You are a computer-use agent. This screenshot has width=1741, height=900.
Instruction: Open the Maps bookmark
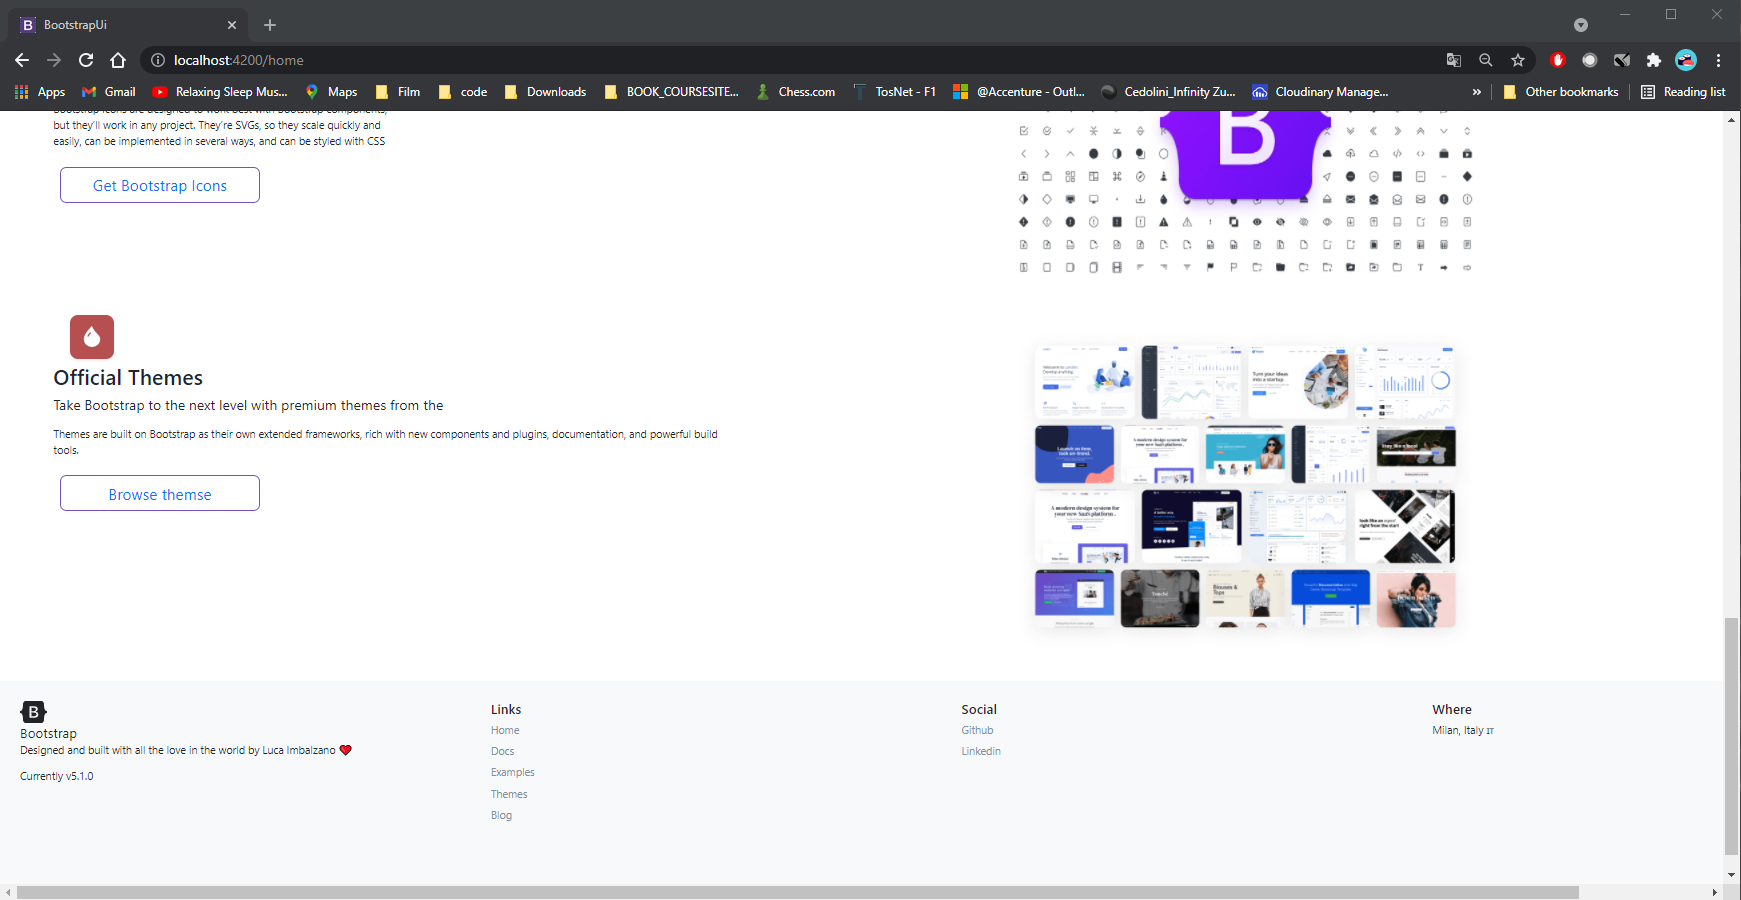(x=331, y=92)
